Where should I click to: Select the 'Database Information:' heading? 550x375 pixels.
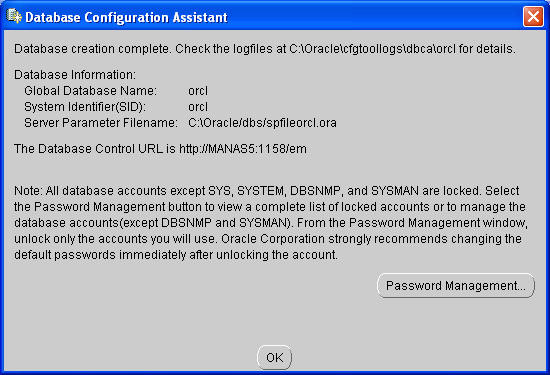tap(75, 75)
